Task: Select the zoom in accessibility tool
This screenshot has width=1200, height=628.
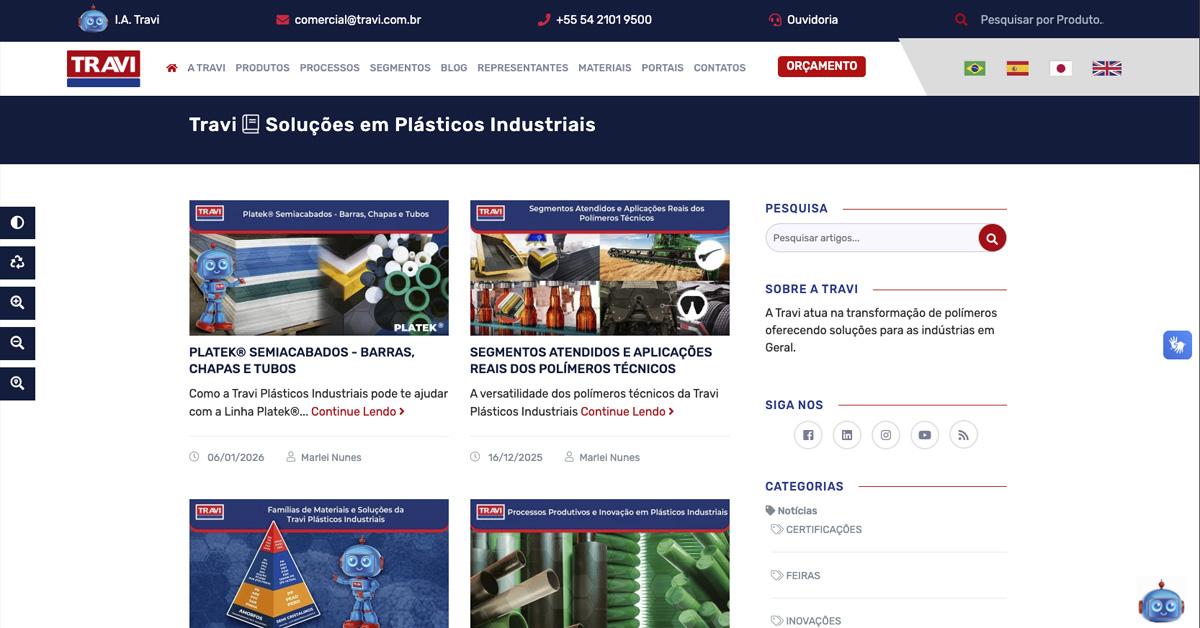Action: point(16,302)
